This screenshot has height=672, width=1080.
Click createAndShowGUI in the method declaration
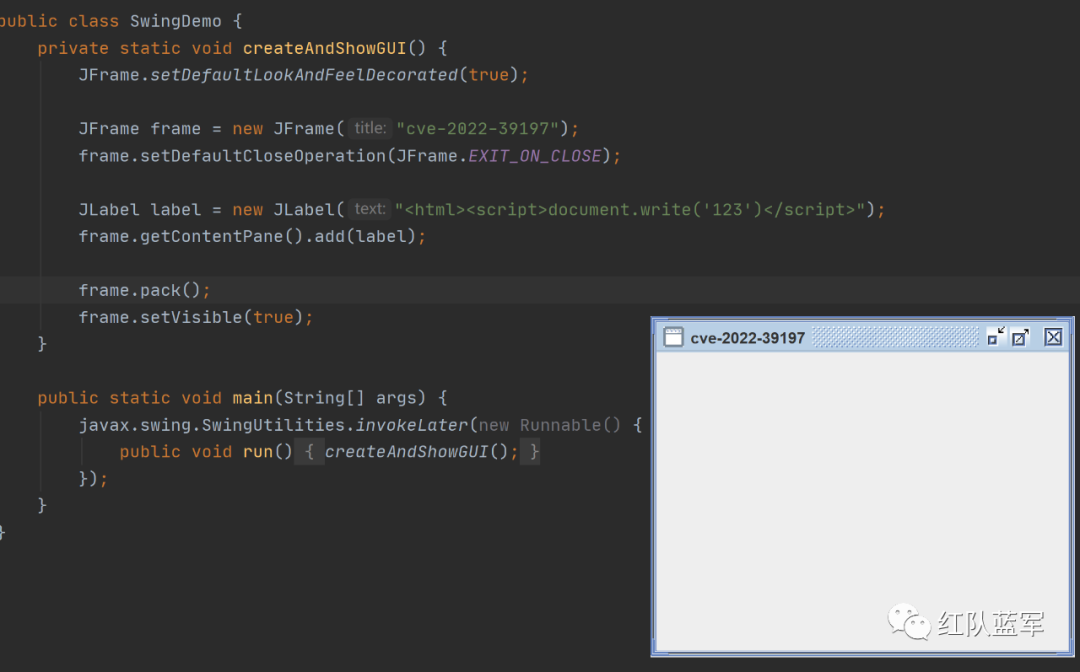tap(324, 48)
